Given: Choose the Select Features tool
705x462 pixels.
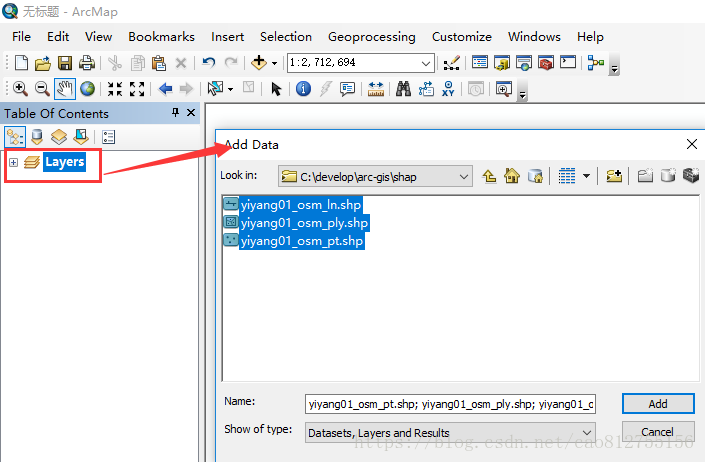Looking at the screenshot, I should [x=215, y=89].
